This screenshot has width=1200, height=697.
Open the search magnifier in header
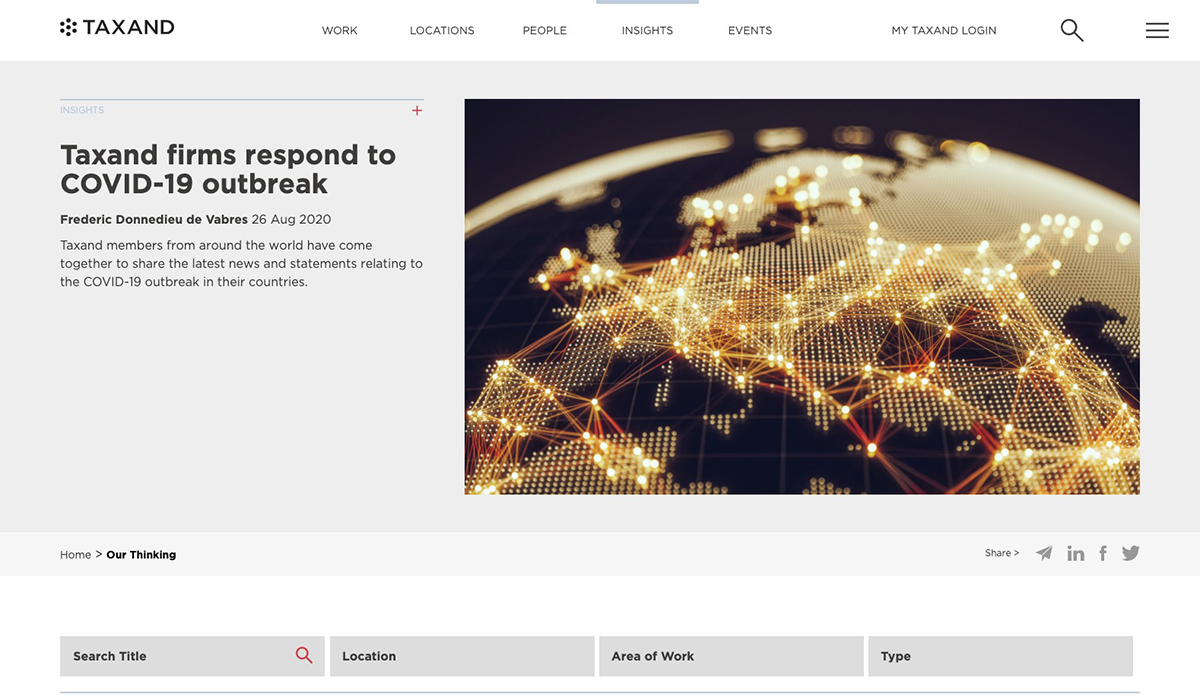1071,31
